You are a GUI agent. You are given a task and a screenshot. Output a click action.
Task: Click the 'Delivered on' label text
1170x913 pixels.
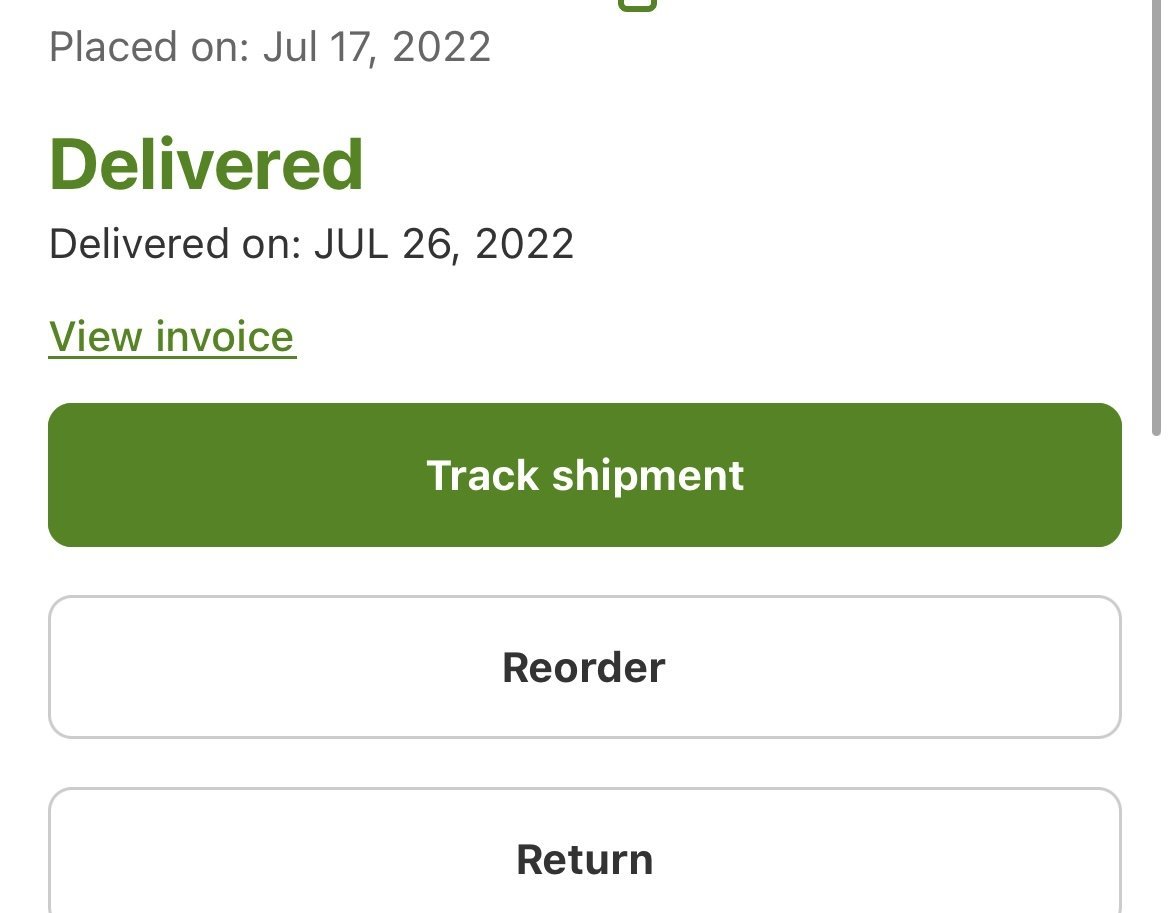[x=175, y=244]
